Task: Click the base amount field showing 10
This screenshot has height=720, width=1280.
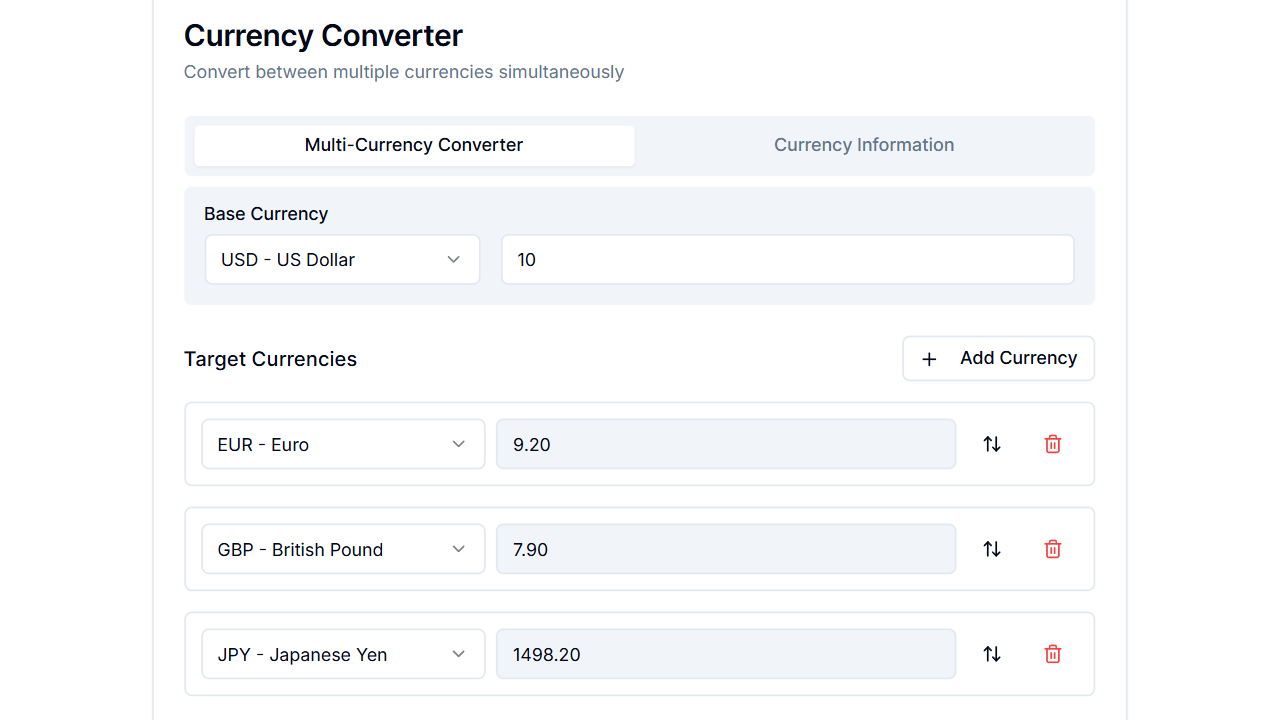Action: pos(787,259)
